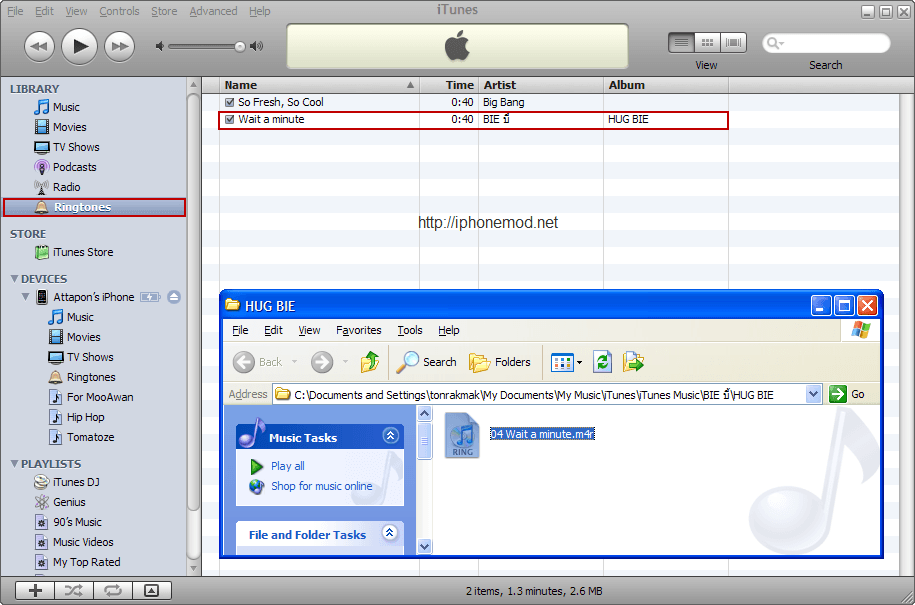The width and height of the screenshot is (915, 605).
Task: Click the Explorer task pane scroll-down arrow
Action: pos(425,547)
